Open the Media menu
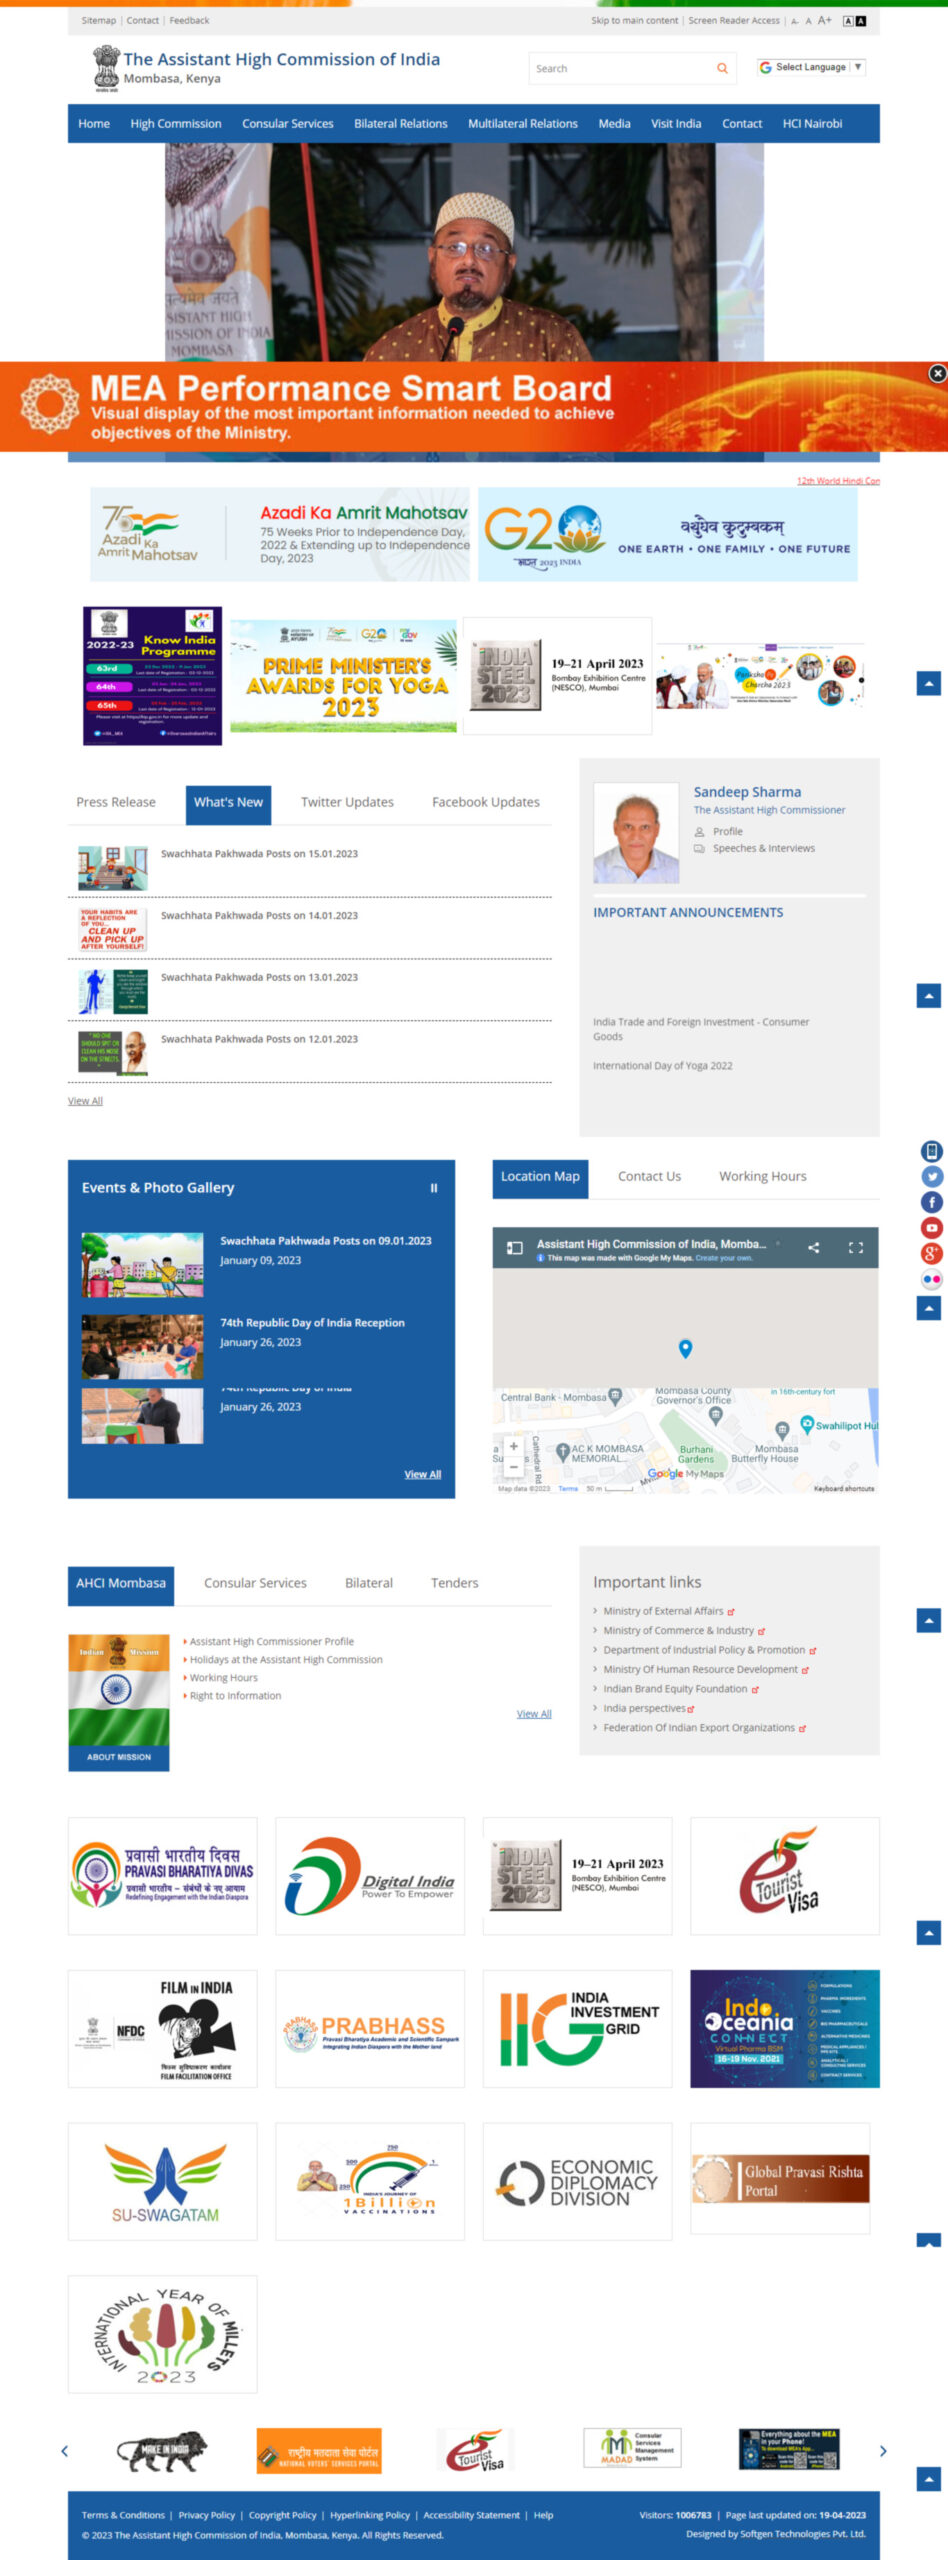948x2560 pixels. click(614, 124)
